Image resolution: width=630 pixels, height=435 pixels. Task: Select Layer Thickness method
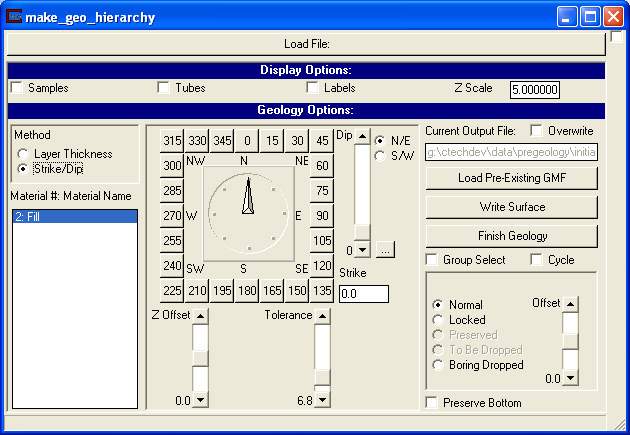[24, 154]
